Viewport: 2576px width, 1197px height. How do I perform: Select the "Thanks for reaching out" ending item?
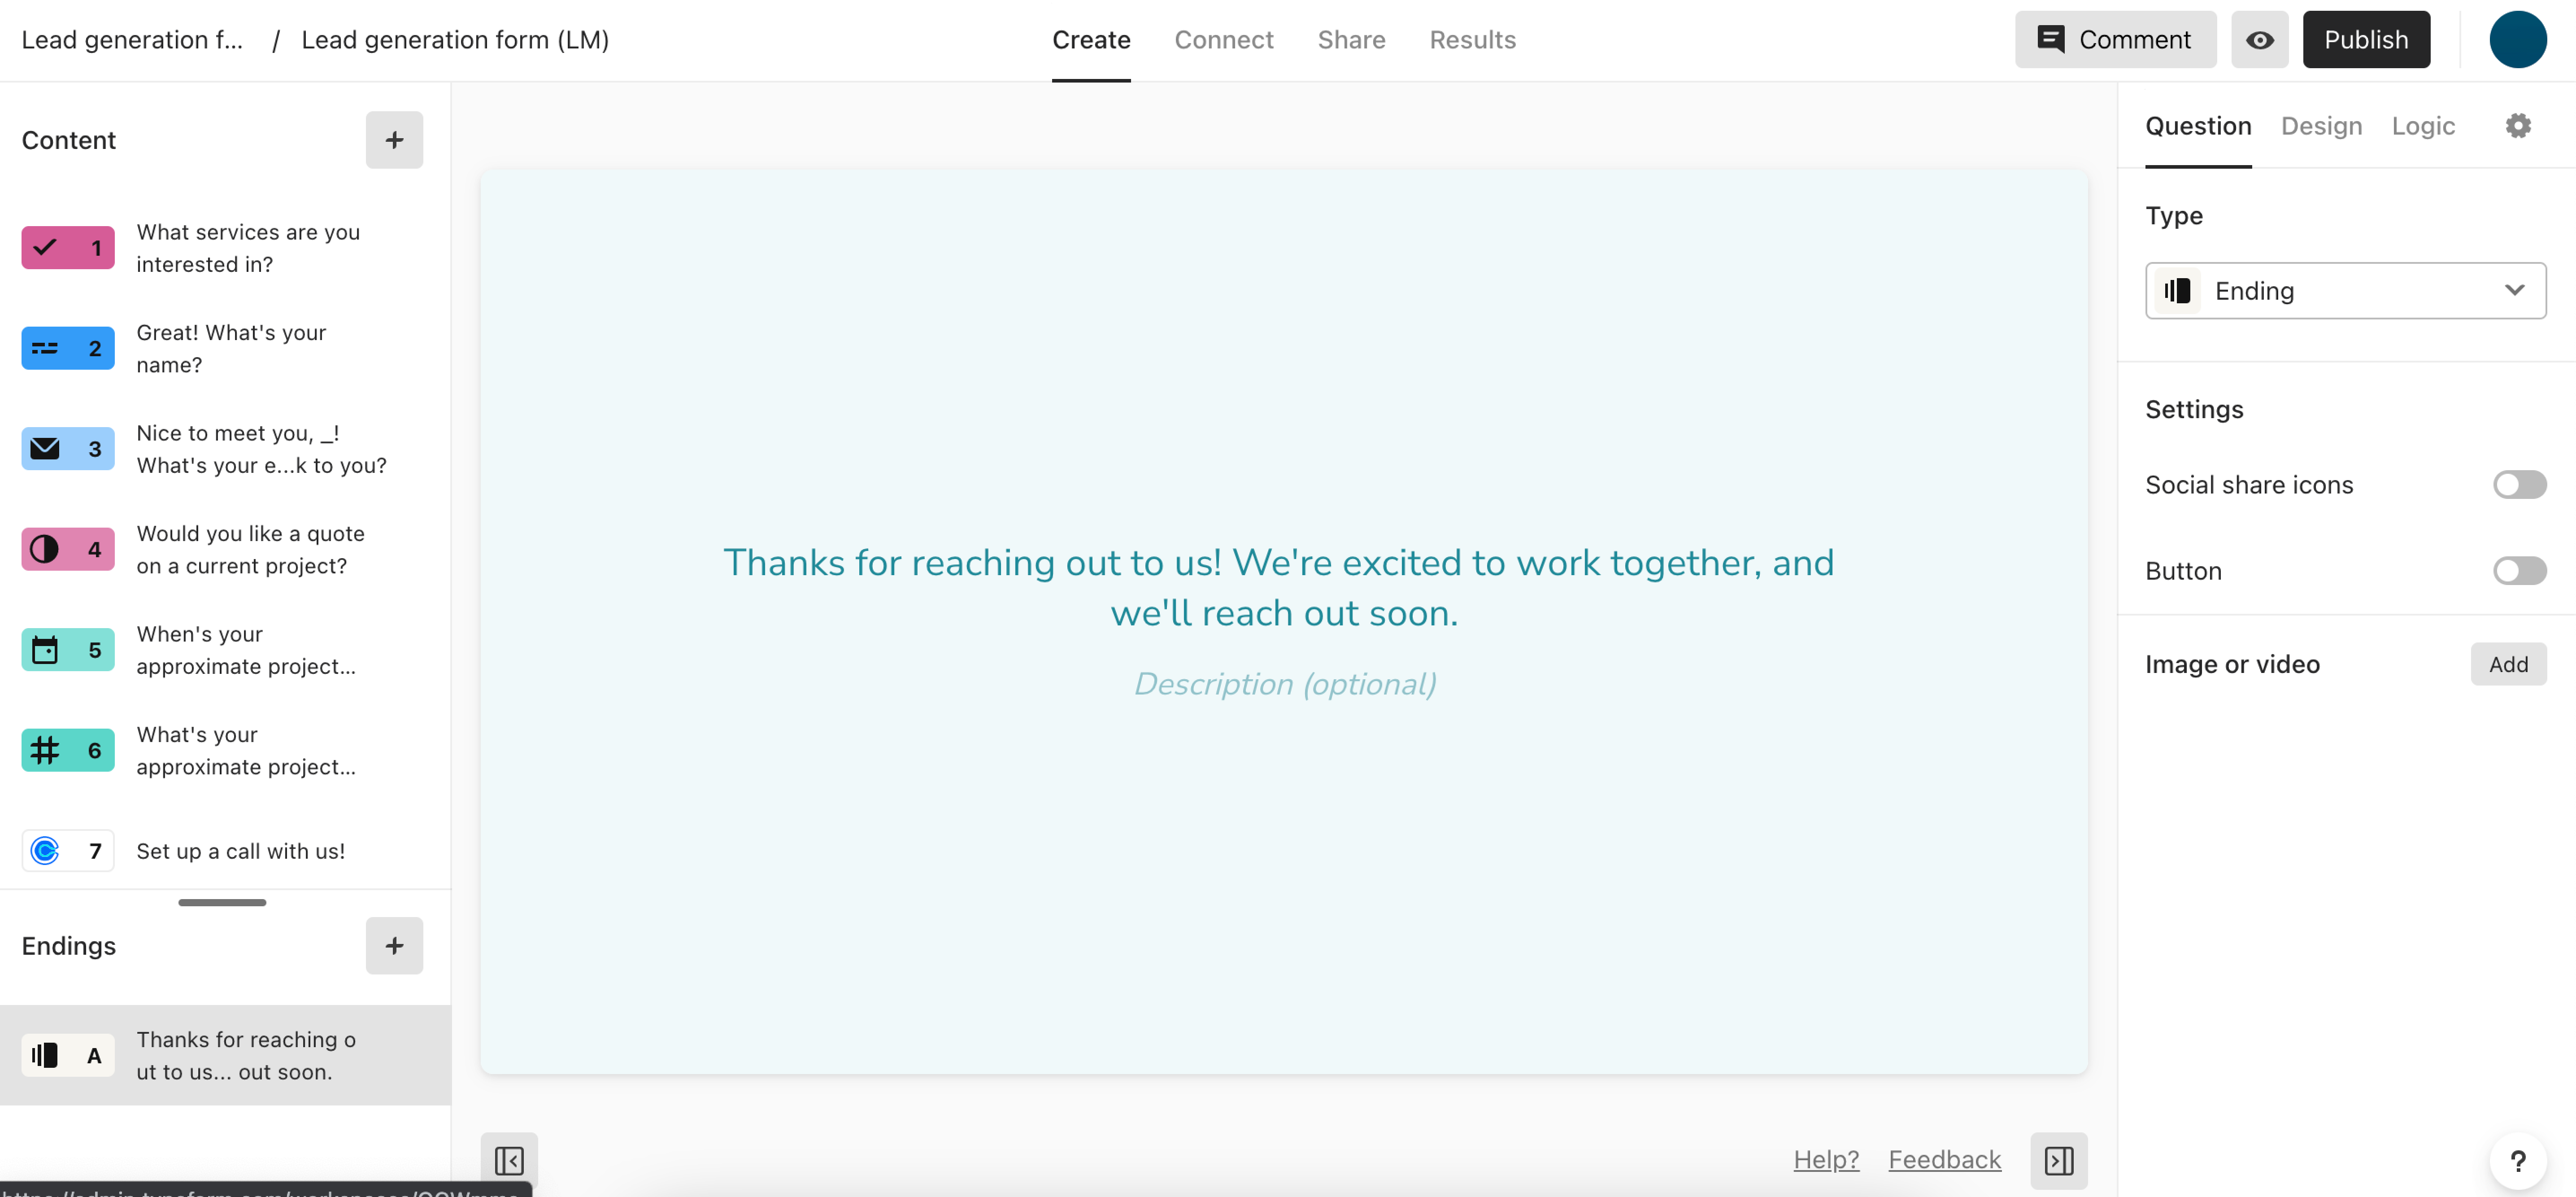coord(225,1055)
